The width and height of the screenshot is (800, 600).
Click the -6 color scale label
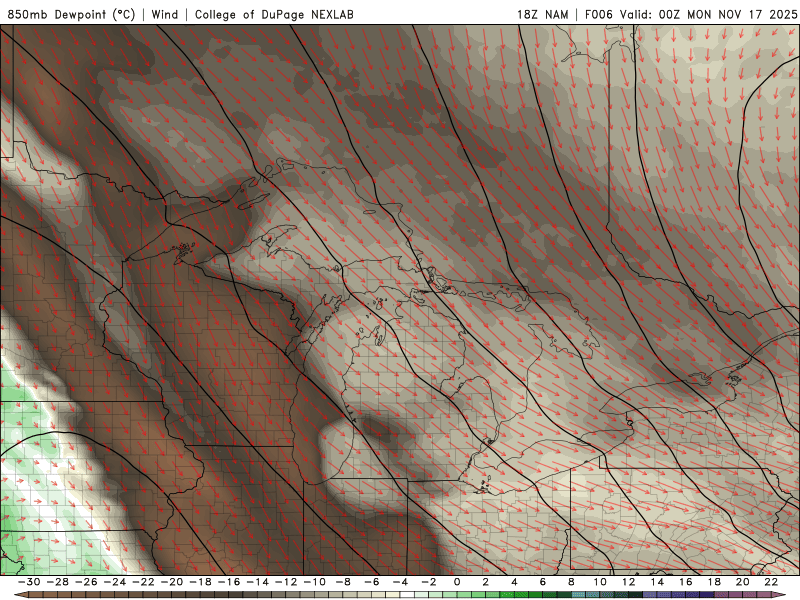[x=372, y=582]
